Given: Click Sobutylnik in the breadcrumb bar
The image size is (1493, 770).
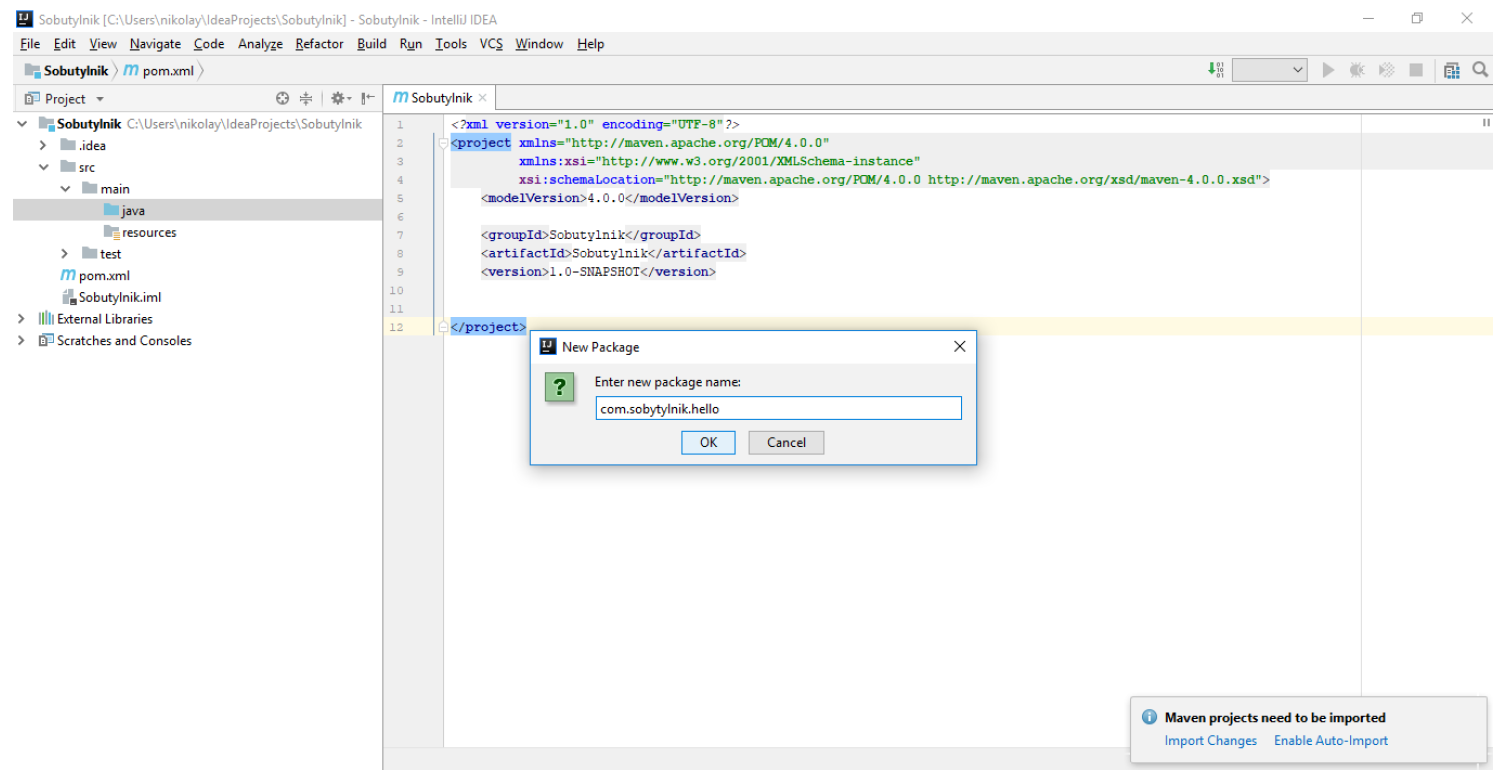Looking at the screenshot, I should click(76, 71).
